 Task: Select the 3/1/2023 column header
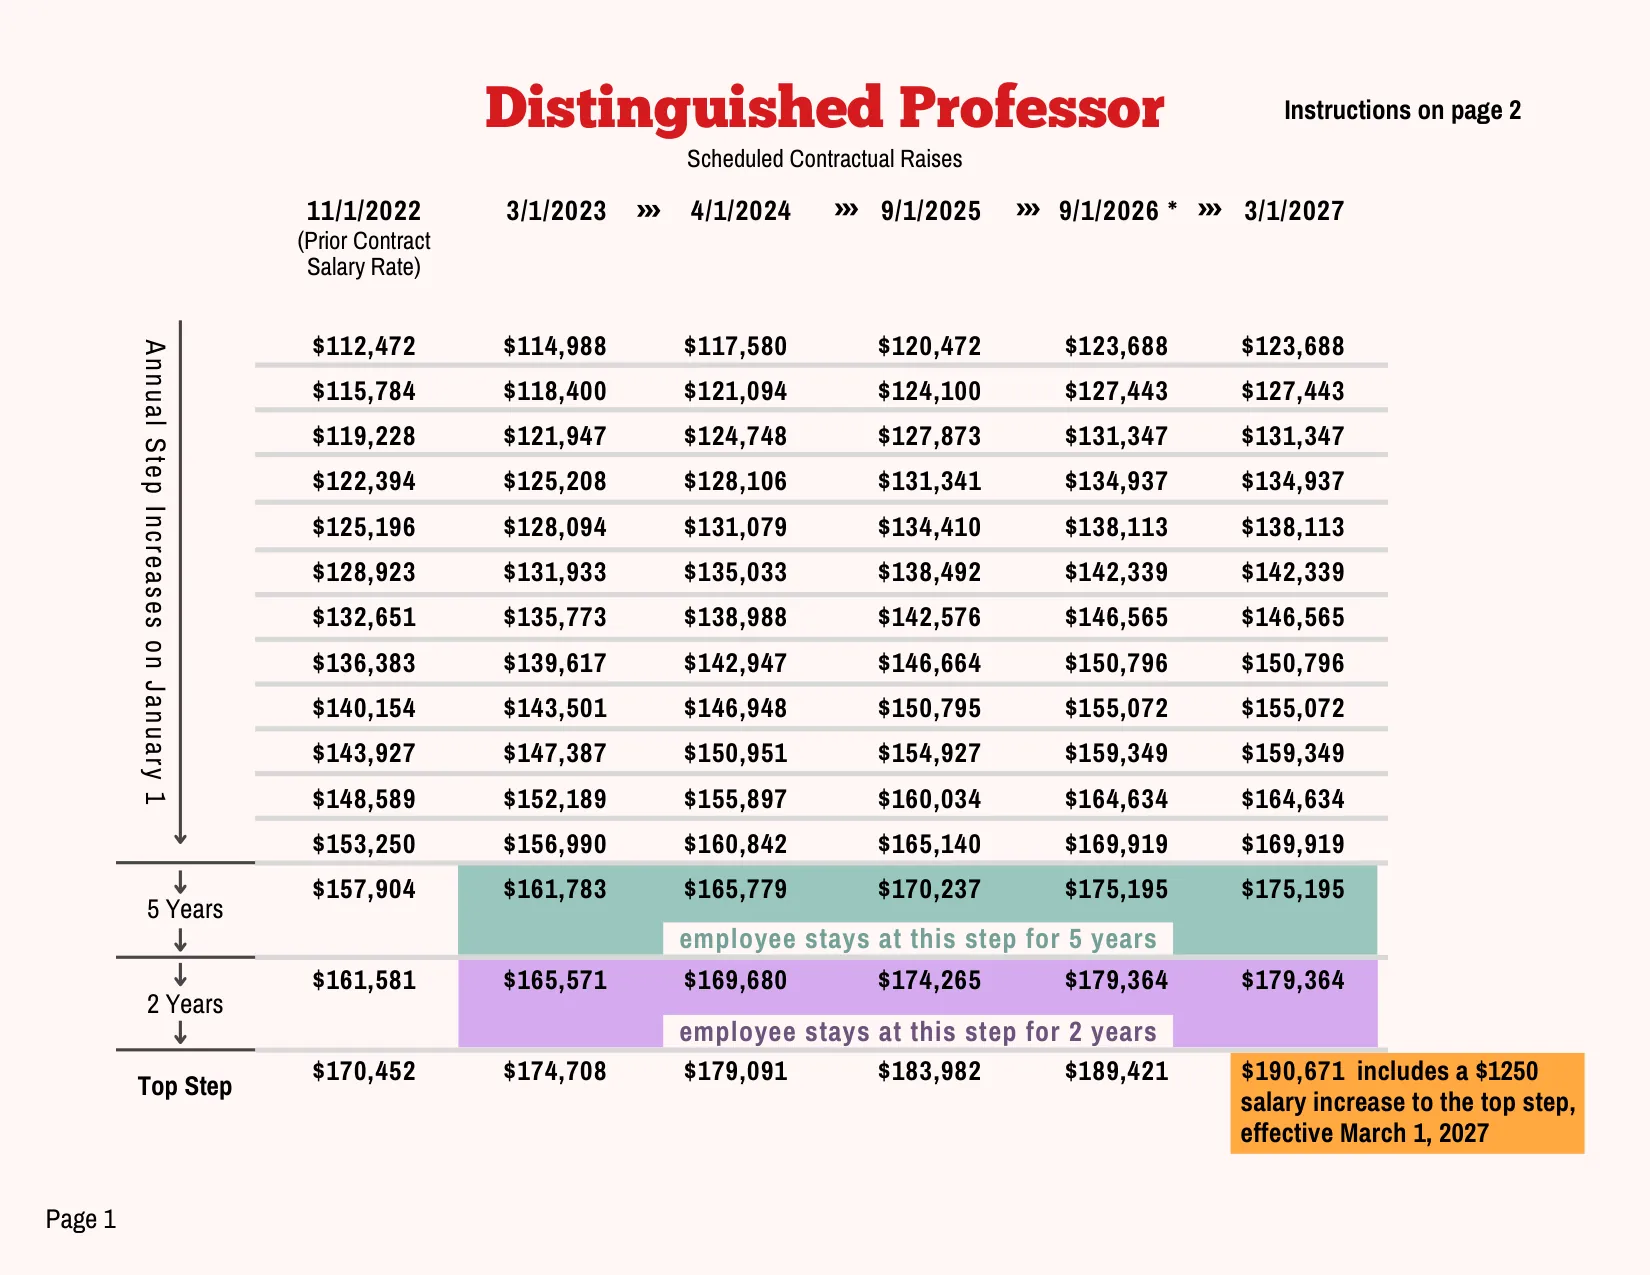click(556, 211)
